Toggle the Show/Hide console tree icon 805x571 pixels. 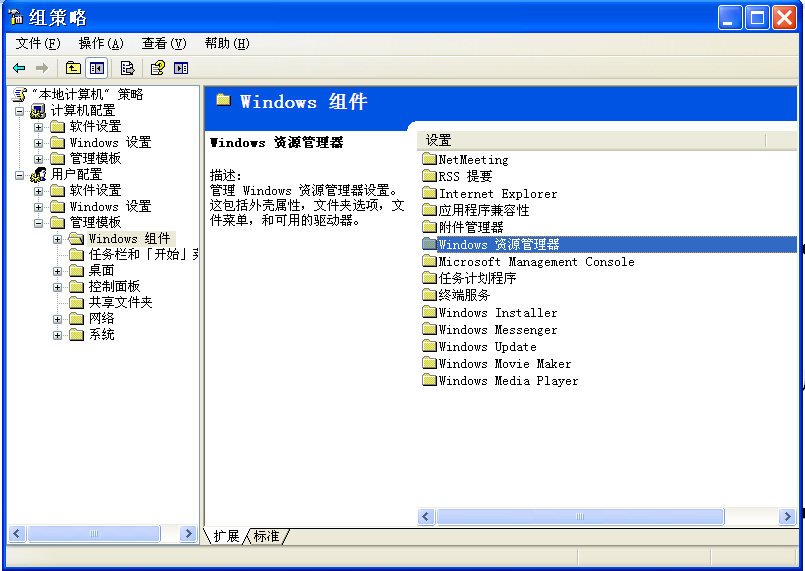[x=97, y=68]
